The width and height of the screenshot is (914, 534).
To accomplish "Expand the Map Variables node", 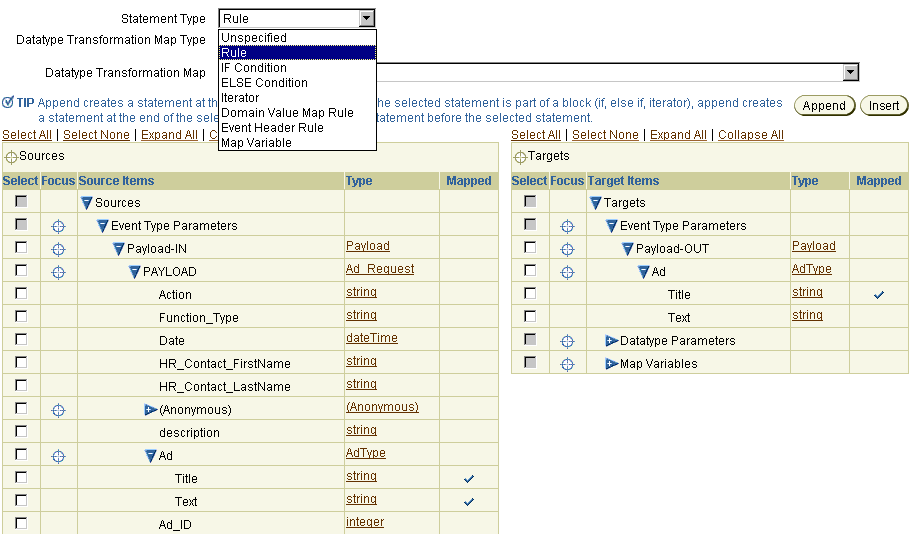I will coord(611,364).
